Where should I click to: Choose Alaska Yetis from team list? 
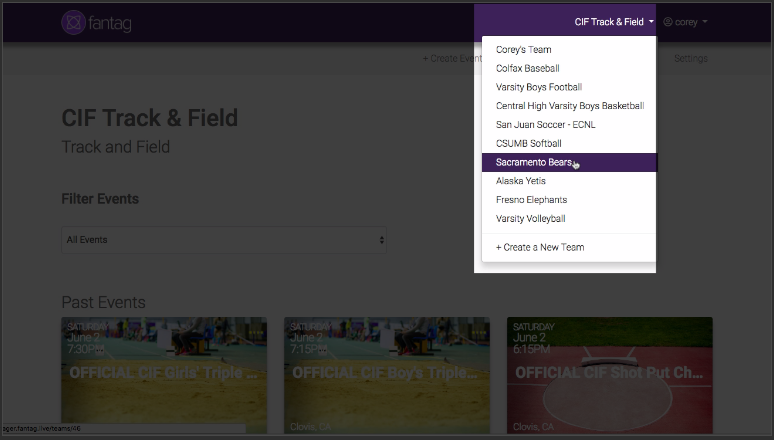(x=569, y=181)
